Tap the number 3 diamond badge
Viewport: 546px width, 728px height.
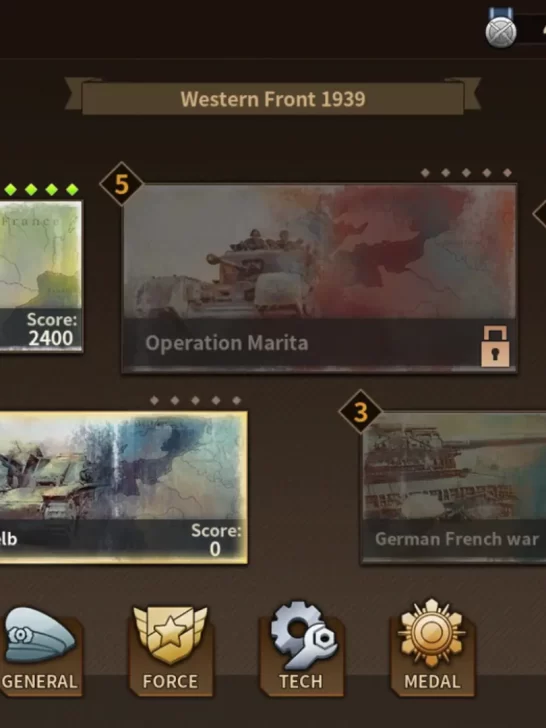coord(360,412)
